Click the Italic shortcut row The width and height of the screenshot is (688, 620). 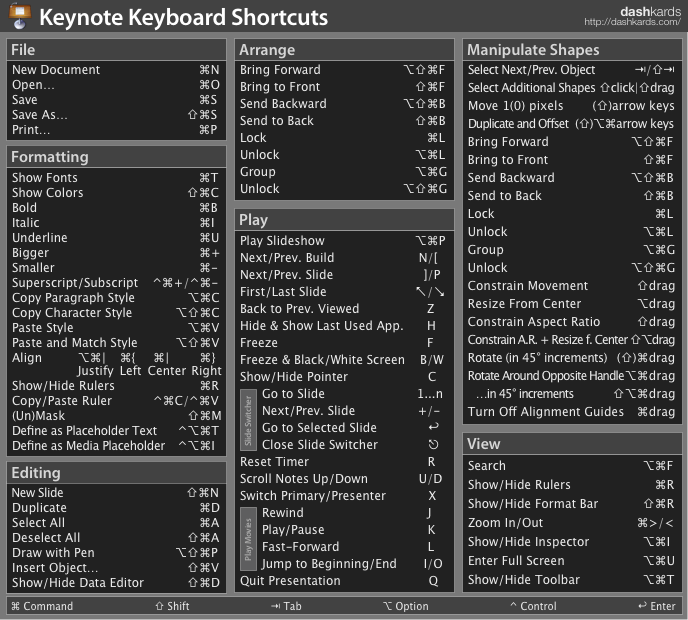coord(116,222)
